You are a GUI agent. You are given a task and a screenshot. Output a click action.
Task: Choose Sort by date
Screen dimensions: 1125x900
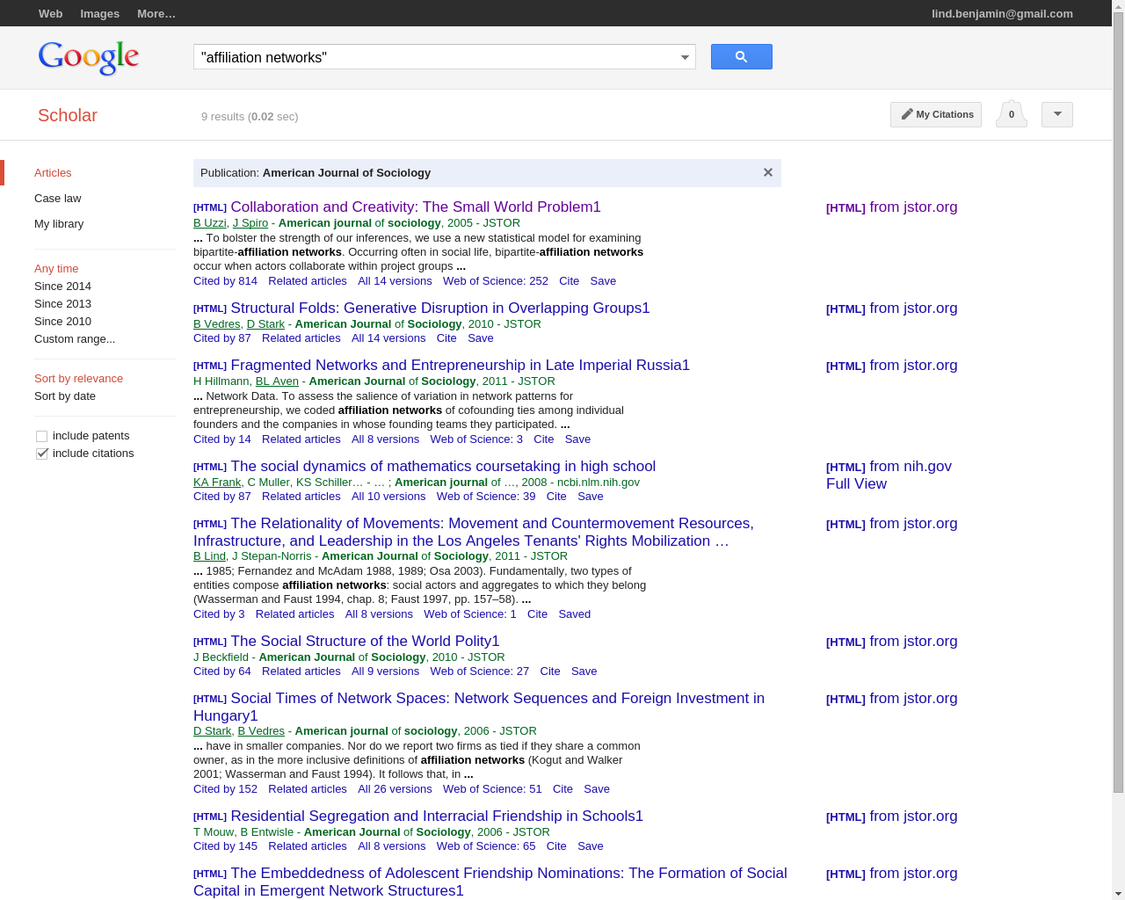(x=65, y=396)
